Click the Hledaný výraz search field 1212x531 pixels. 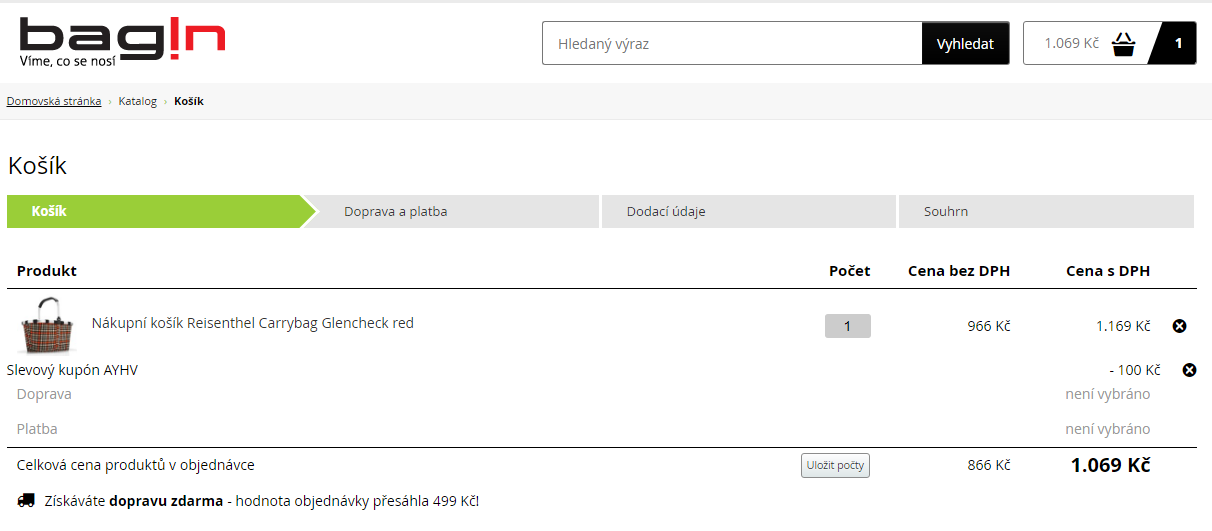[732, 43]
